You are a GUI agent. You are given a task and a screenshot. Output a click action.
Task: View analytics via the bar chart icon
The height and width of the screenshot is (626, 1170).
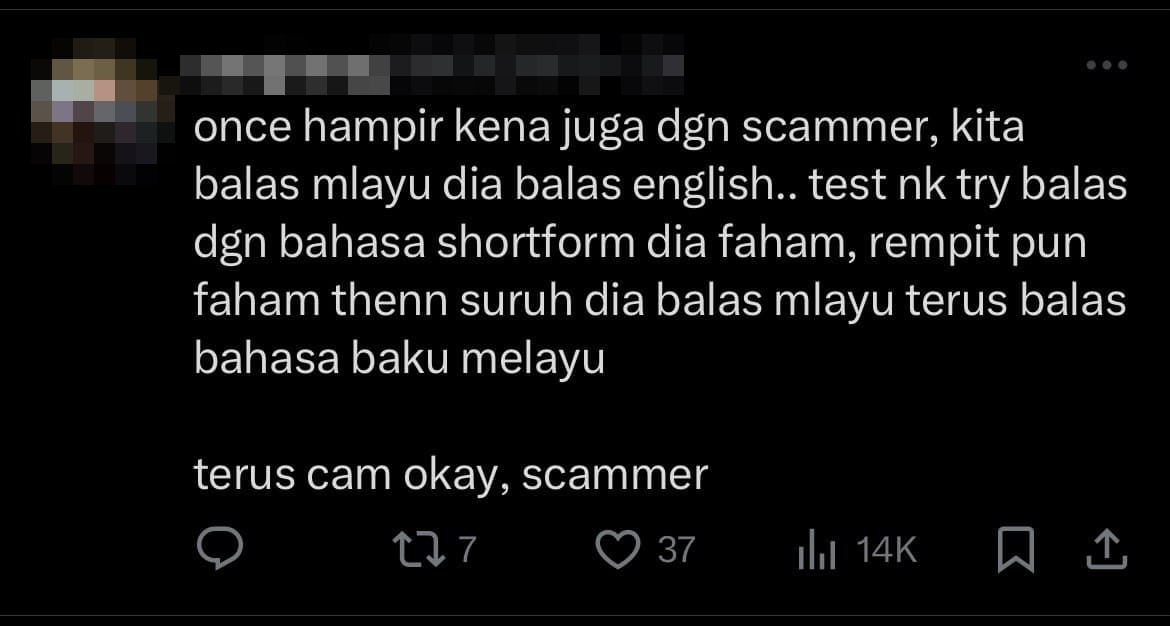(x=817, y=551)
